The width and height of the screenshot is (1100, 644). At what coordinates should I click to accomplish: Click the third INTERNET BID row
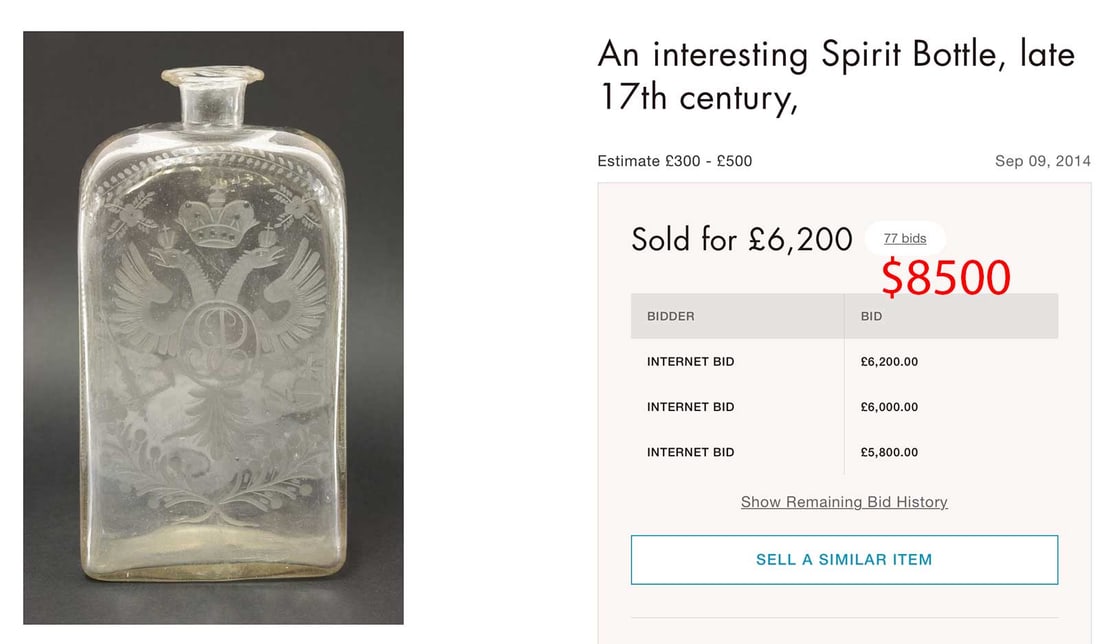pyautogui.click(x=690, y=452)
